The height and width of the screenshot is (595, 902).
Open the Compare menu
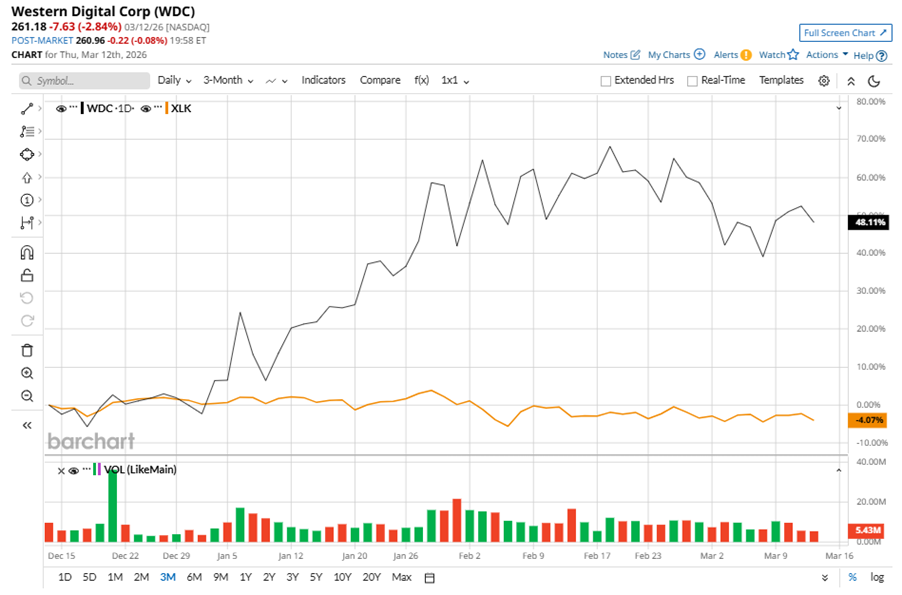click(x=380, y=81)
